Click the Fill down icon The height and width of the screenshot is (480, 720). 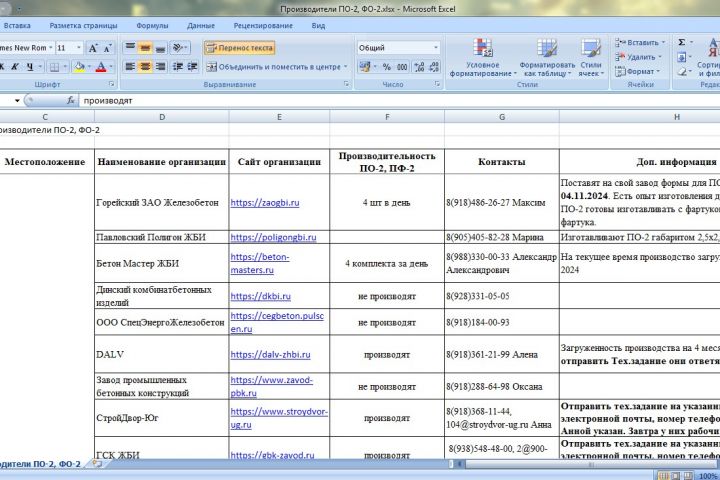[x=682, y=57]
